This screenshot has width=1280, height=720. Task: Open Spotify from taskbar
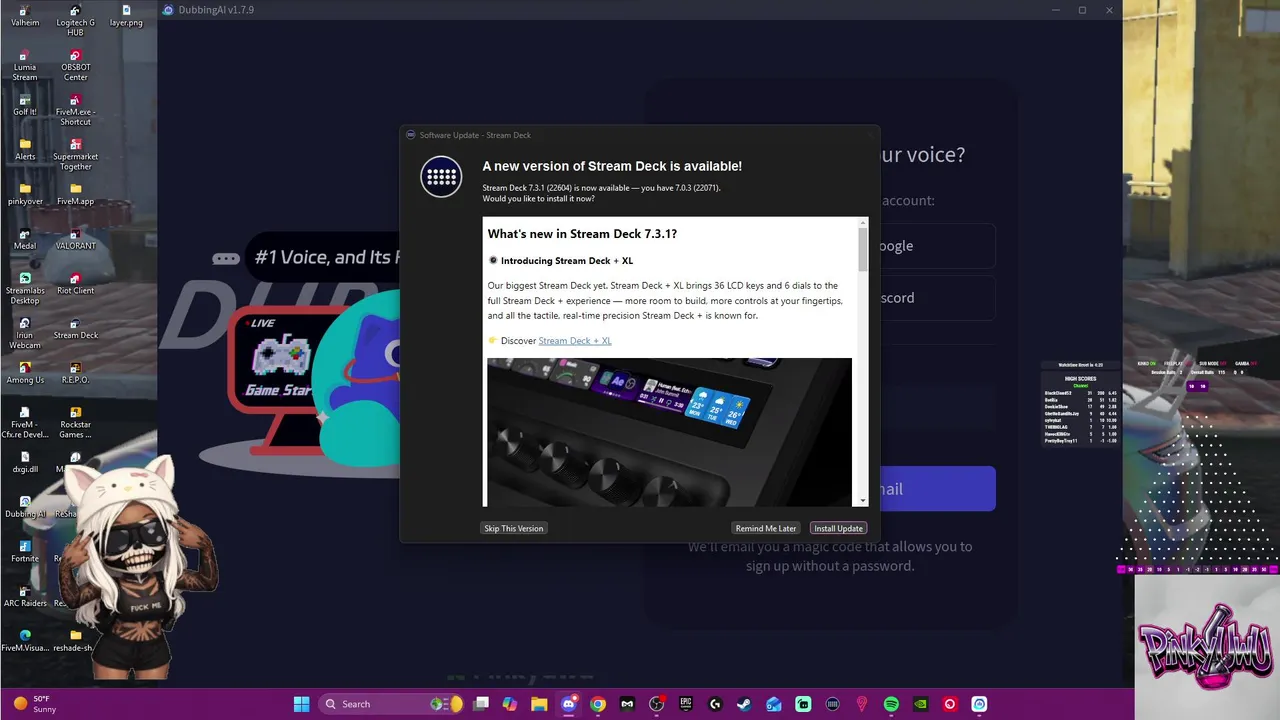click(x=891, y=704)
